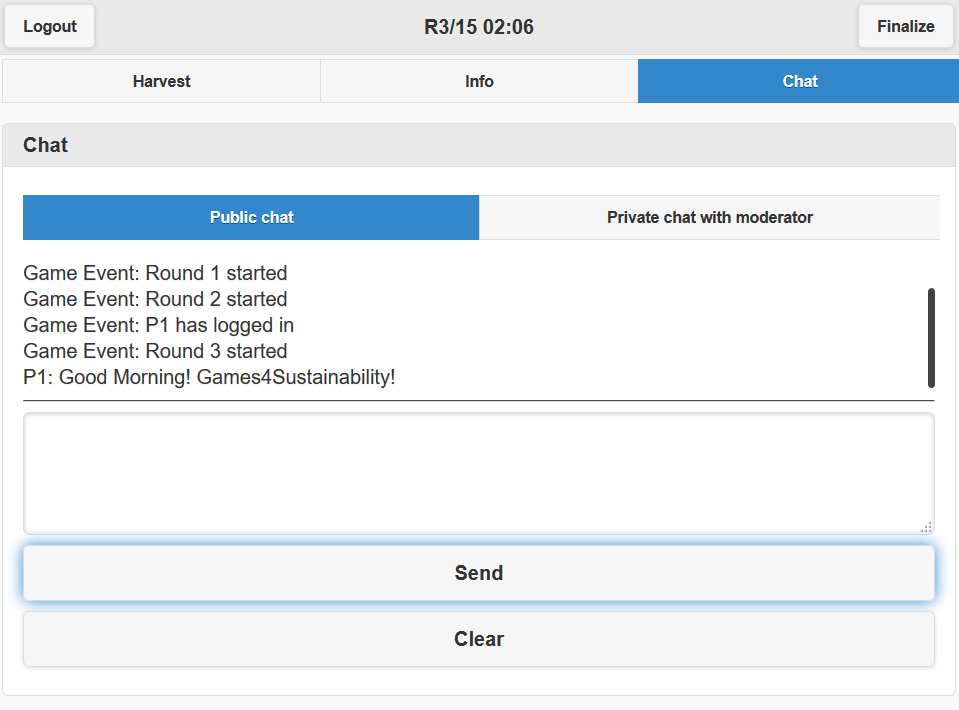Select the P1 has logged in event
The height and width of the screenshot is (710, 959).
[158, 325]
